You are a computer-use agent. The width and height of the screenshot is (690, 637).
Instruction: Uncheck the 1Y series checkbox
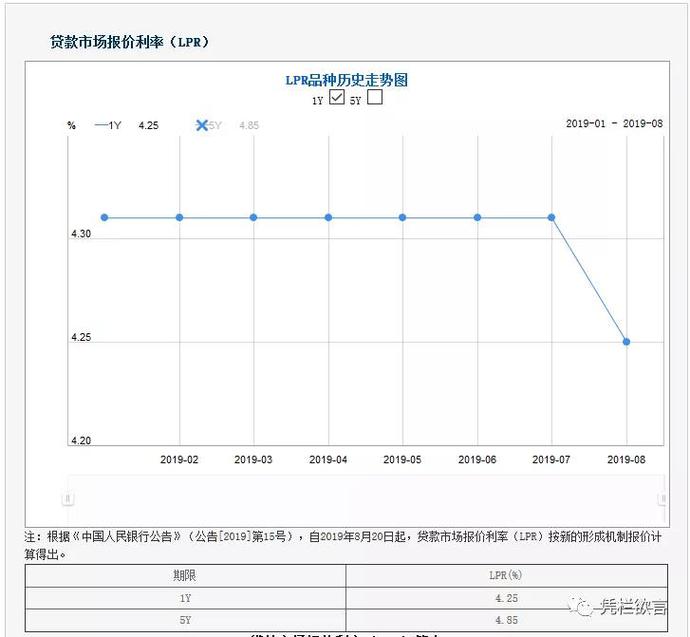click(x=337, y=97)
